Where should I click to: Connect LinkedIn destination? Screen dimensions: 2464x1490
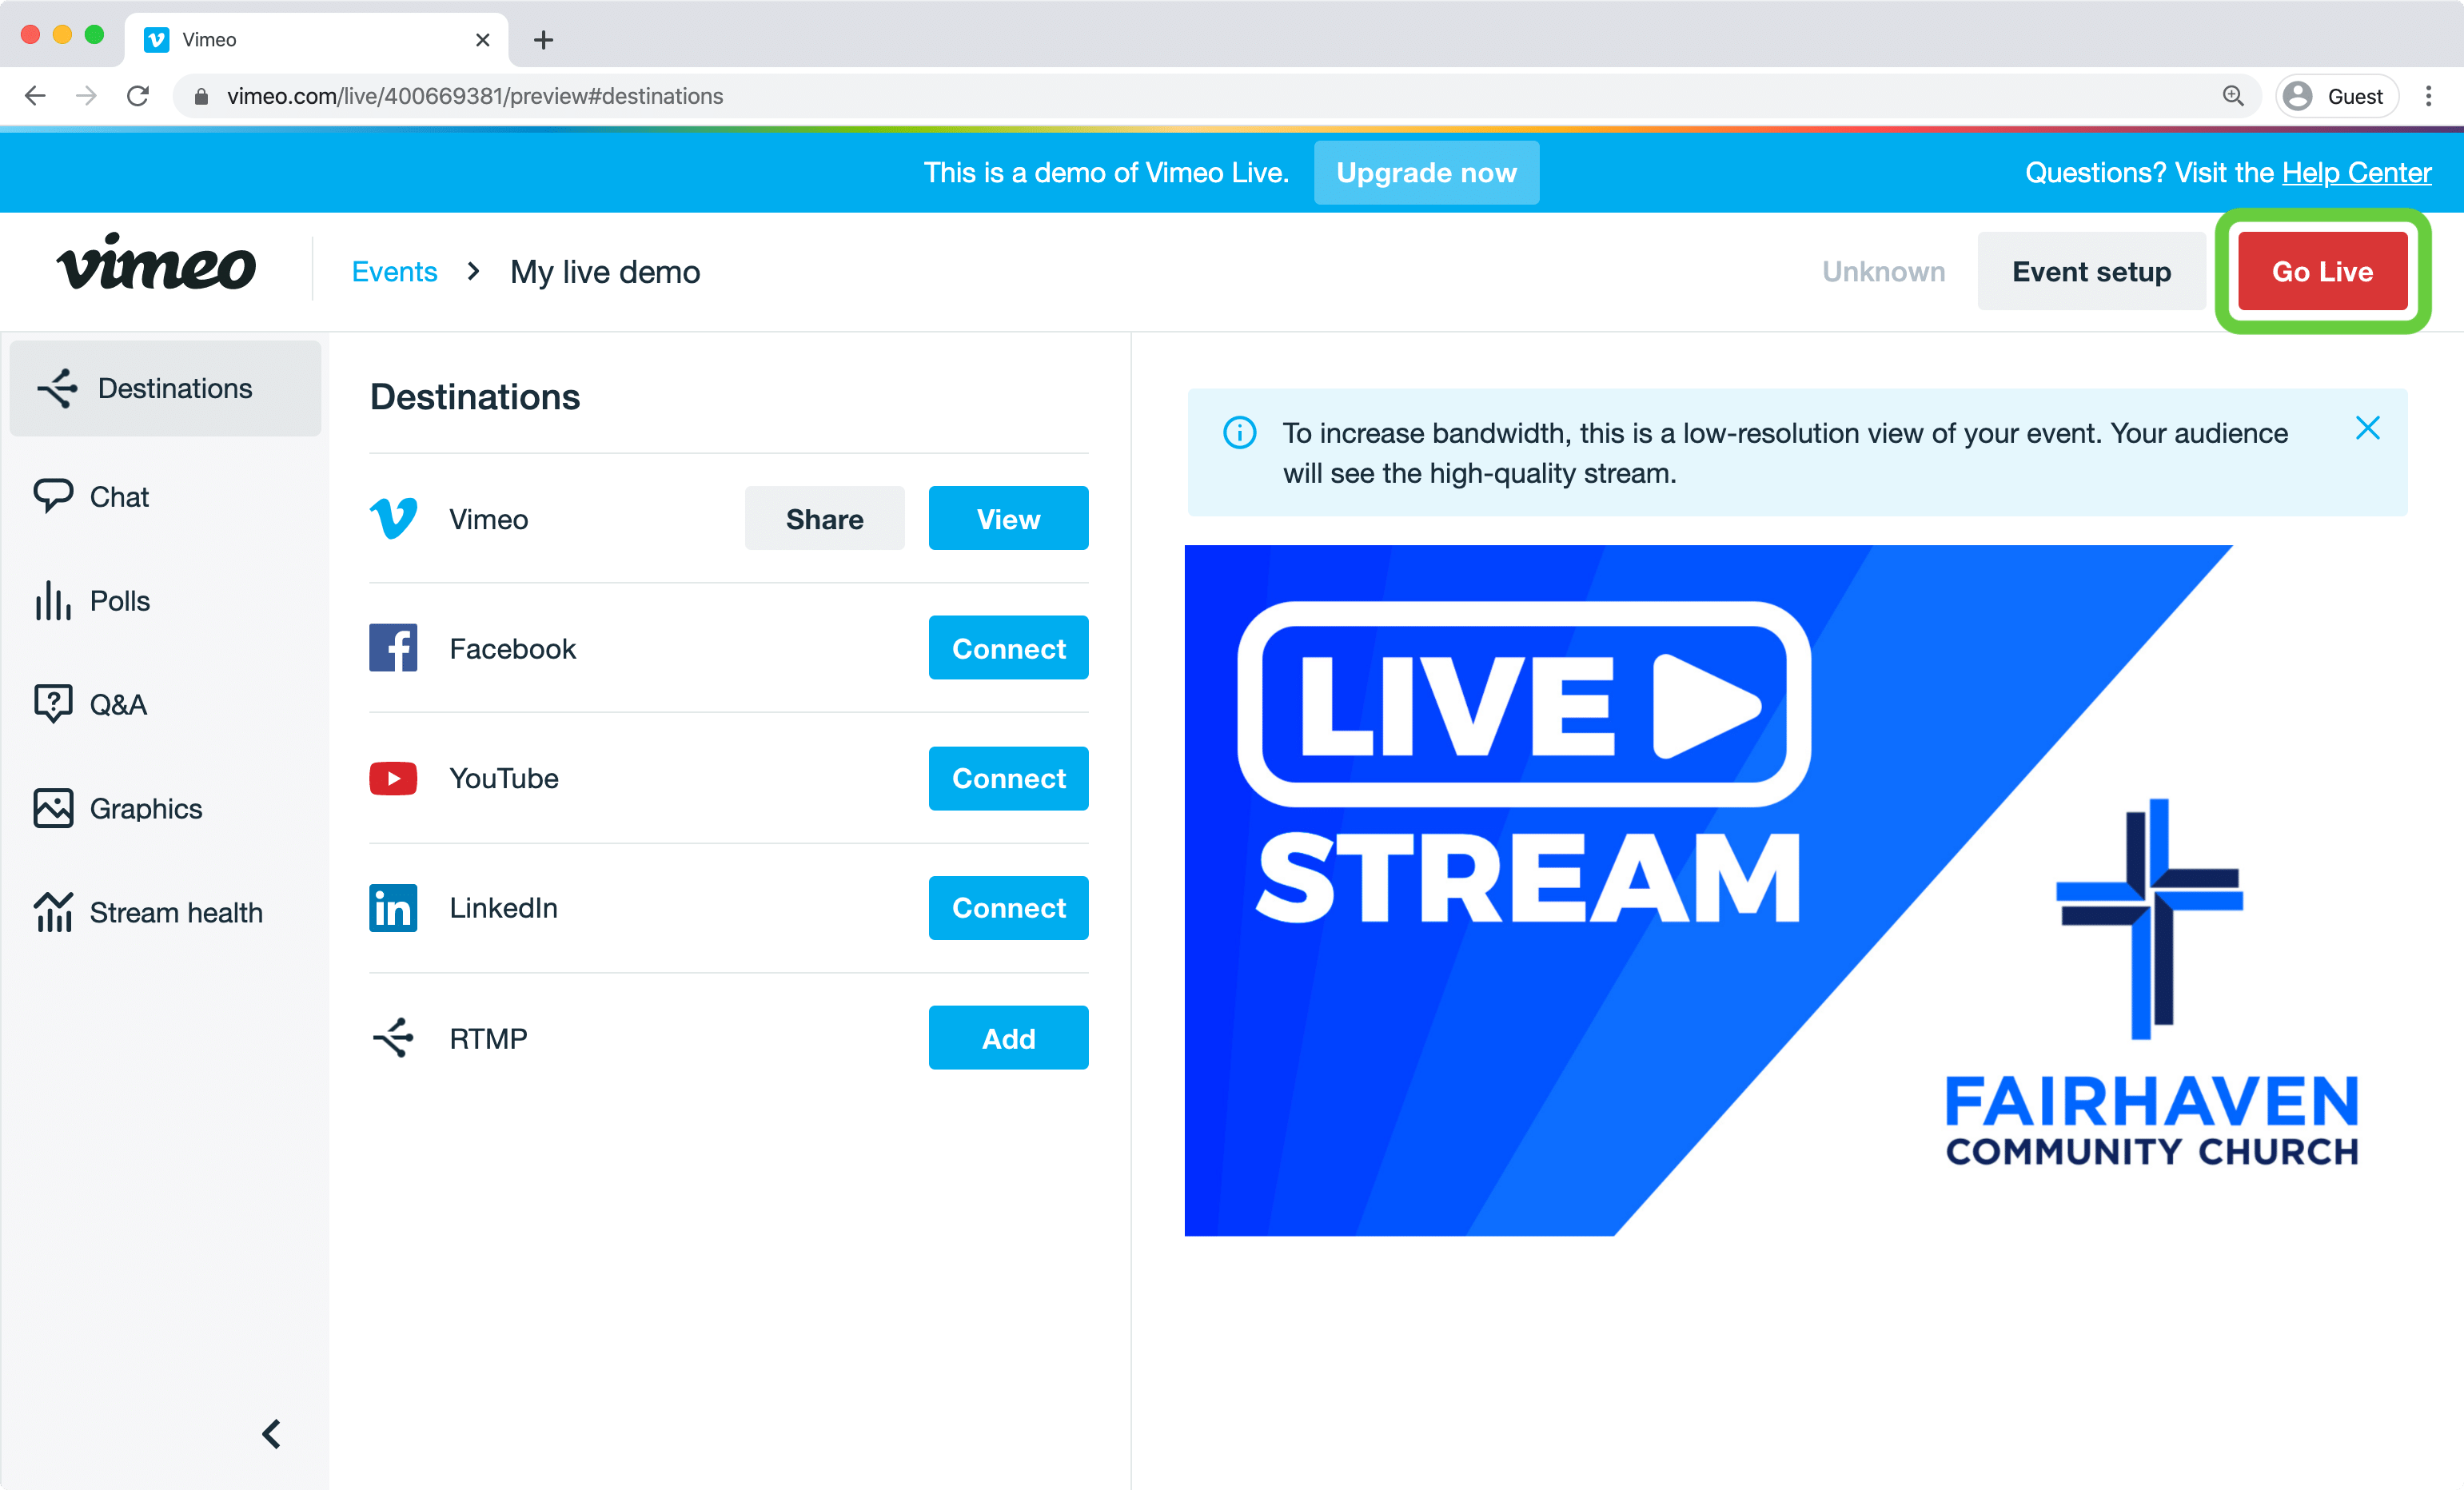pos(1008,907)
